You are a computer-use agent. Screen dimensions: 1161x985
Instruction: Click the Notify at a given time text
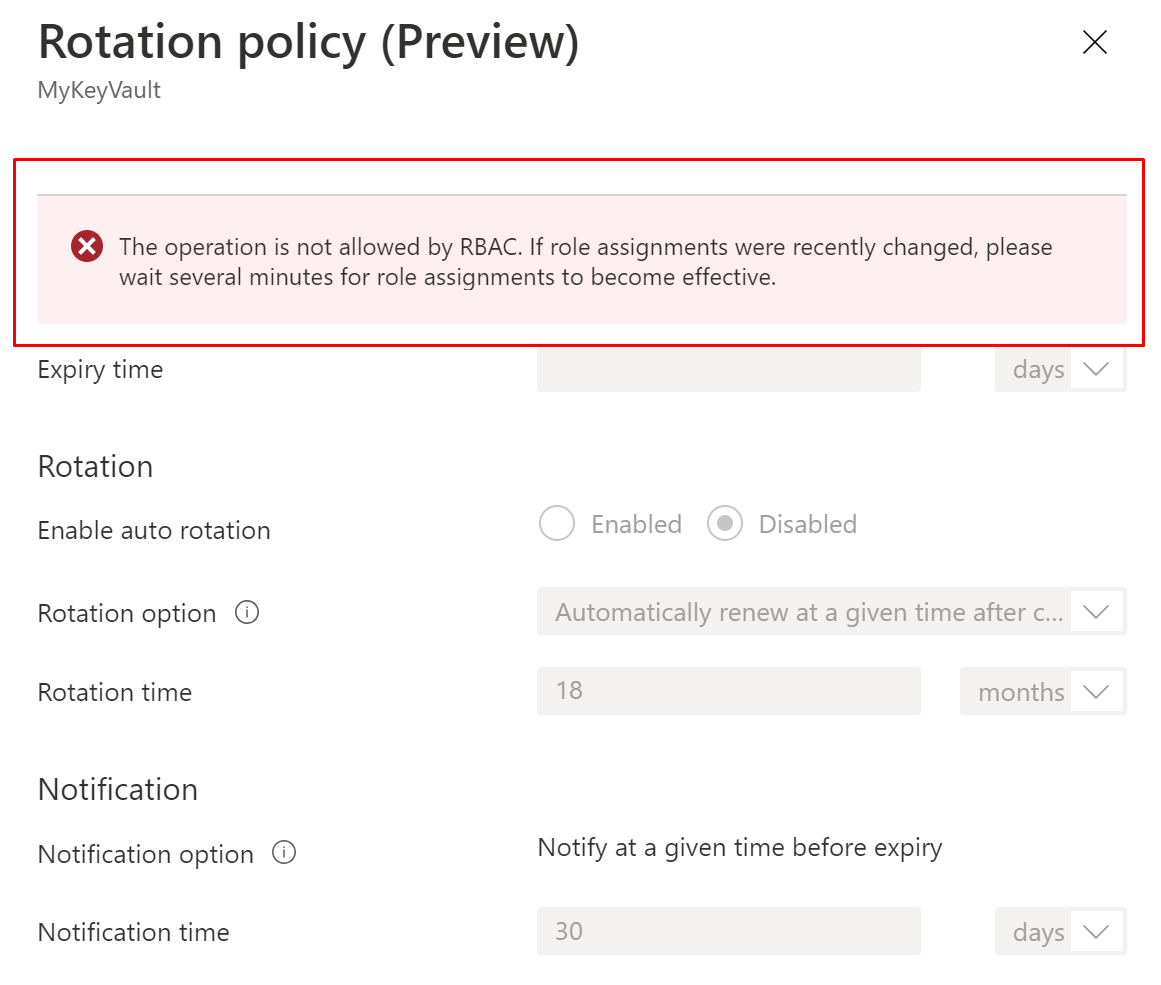click(x=740, y=848)
